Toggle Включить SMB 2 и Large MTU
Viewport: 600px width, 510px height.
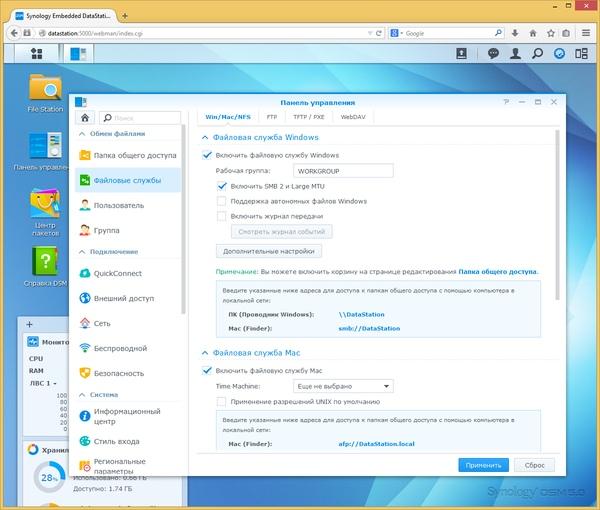pos(222,186)
